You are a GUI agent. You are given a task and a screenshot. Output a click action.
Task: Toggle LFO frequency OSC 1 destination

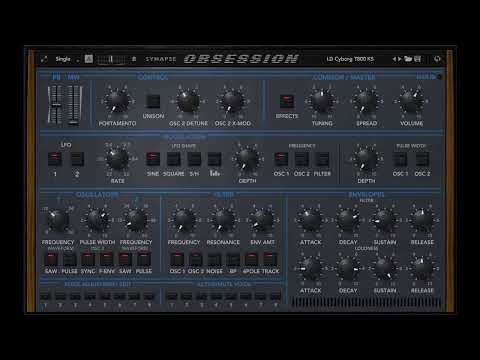pyautogui.click(x=281, y=159)
